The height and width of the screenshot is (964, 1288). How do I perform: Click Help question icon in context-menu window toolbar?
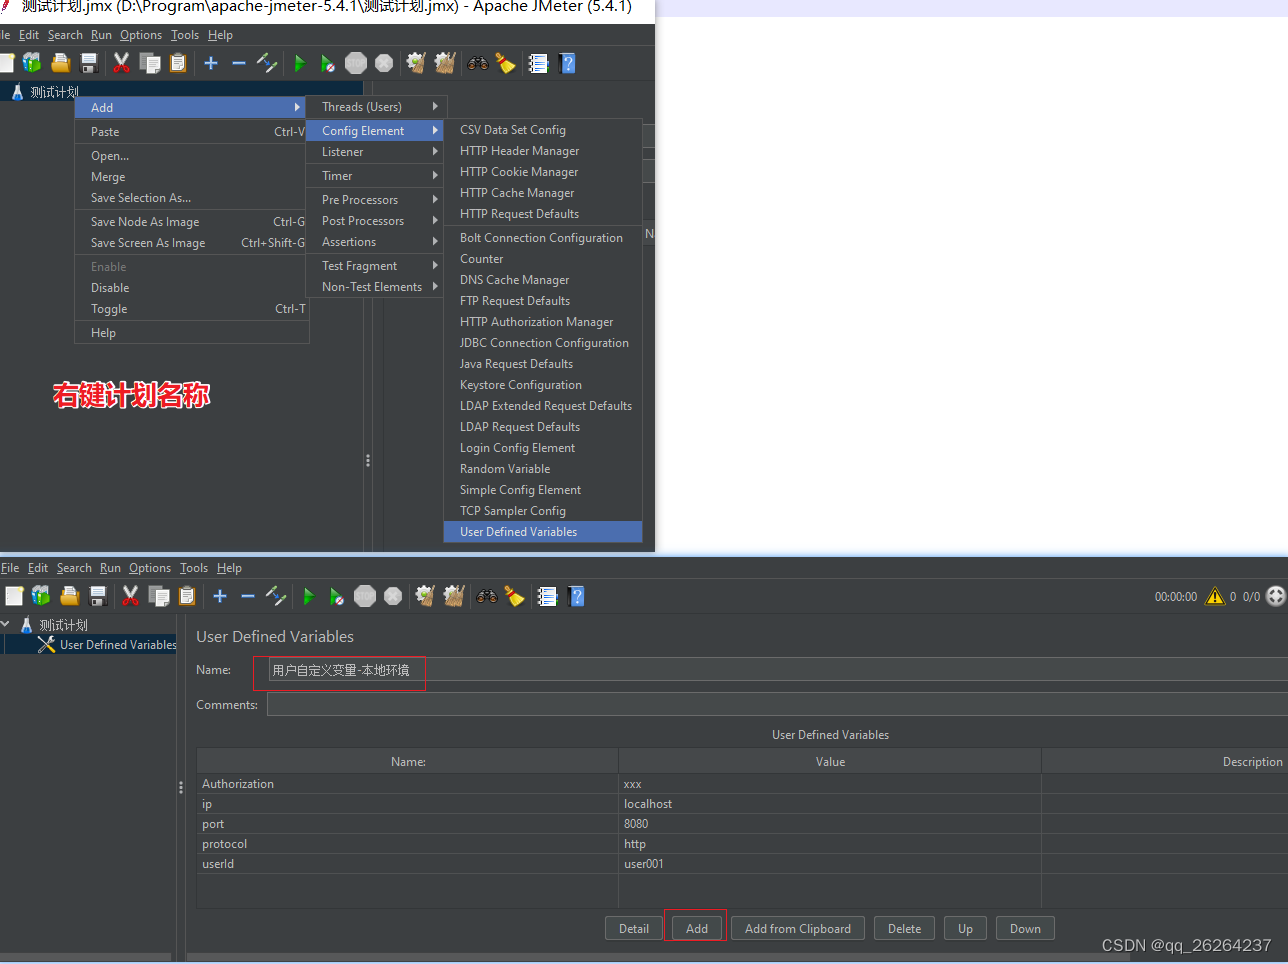(x=567, y=63)
